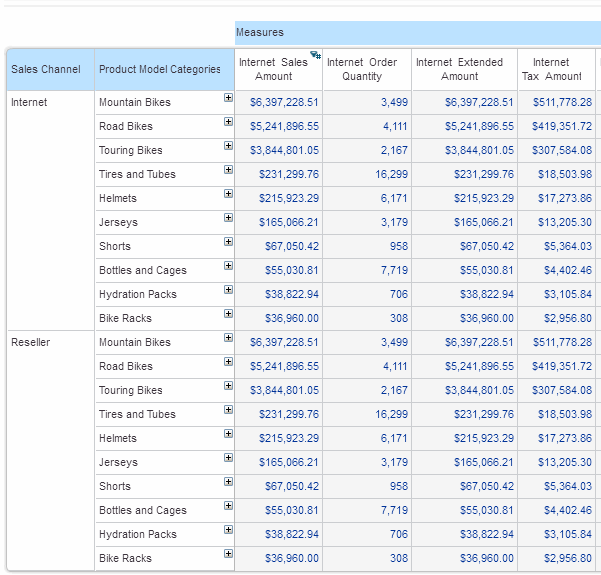
Task: Click the Sales Channel column header
Action: click(46, 69)
